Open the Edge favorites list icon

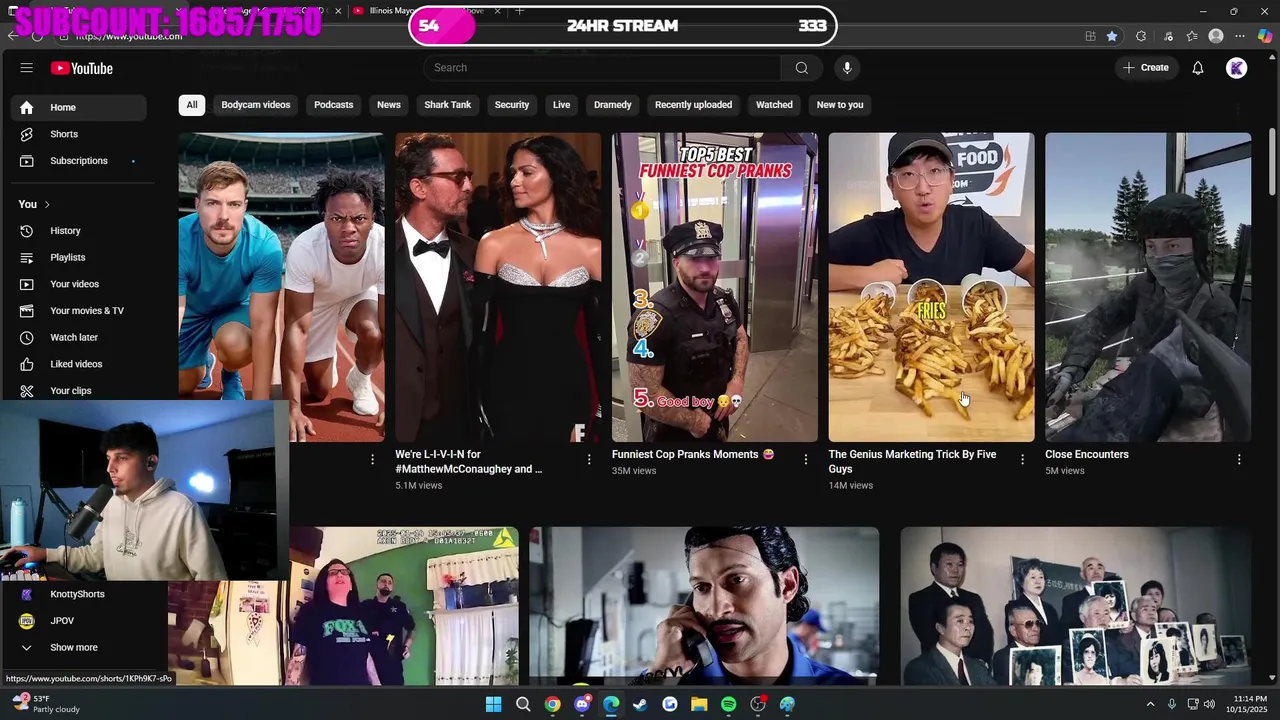(x=1192, y=36)
